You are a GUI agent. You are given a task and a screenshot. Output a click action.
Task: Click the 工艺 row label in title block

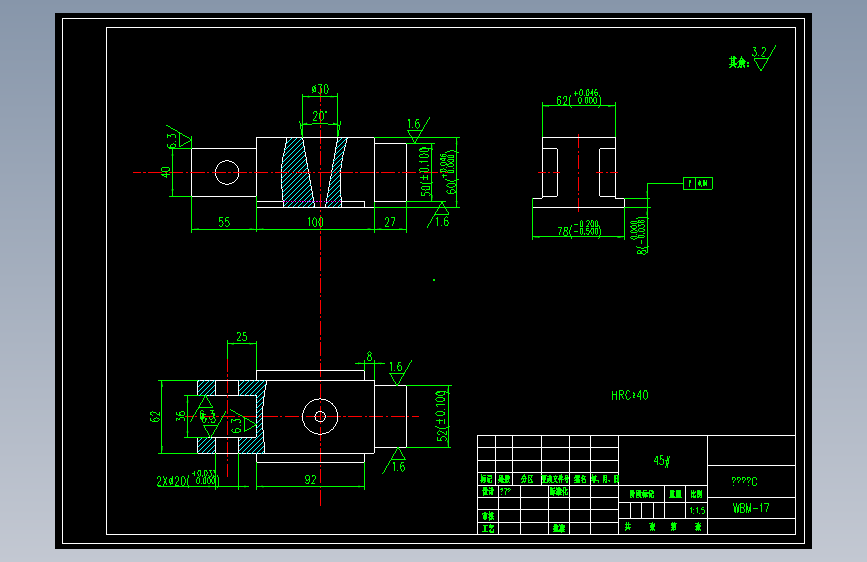488,528
